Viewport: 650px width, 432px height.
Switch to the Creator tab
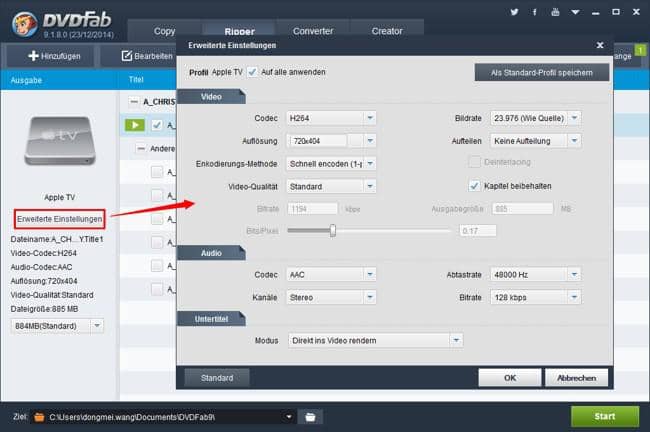pos(387,31)
